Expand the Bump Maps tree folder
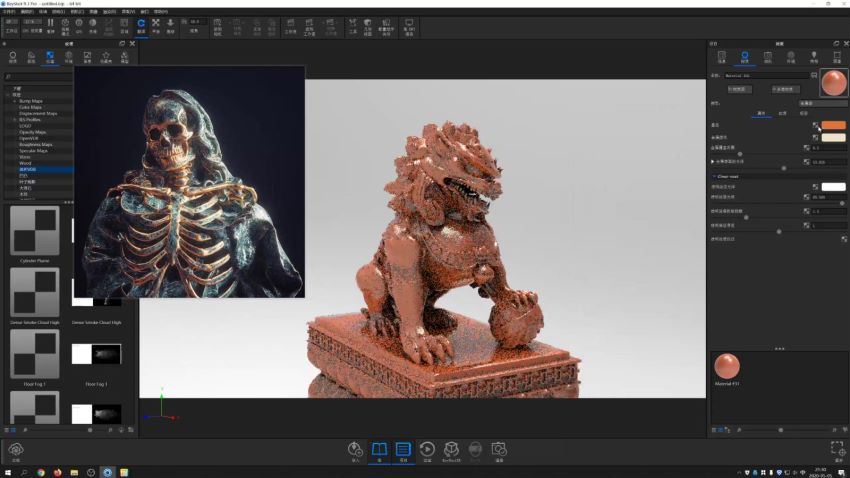The height and width of the screenshot is (478, 850). 14,101
